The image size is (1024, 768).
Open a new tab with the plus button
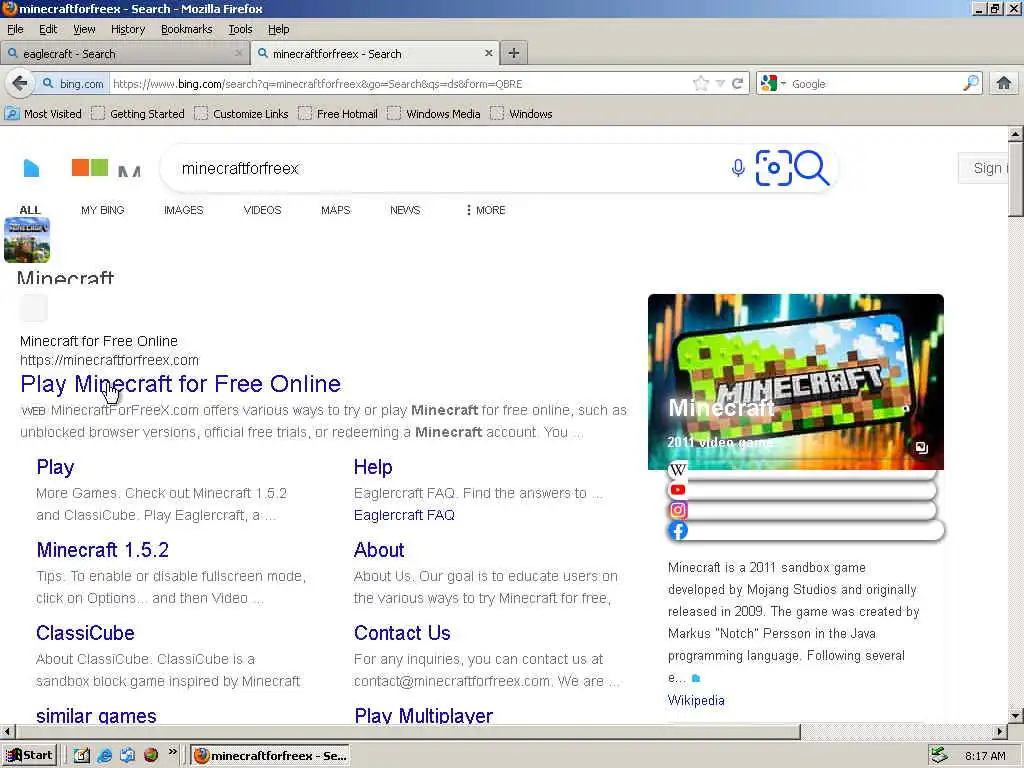coord(514,54)
